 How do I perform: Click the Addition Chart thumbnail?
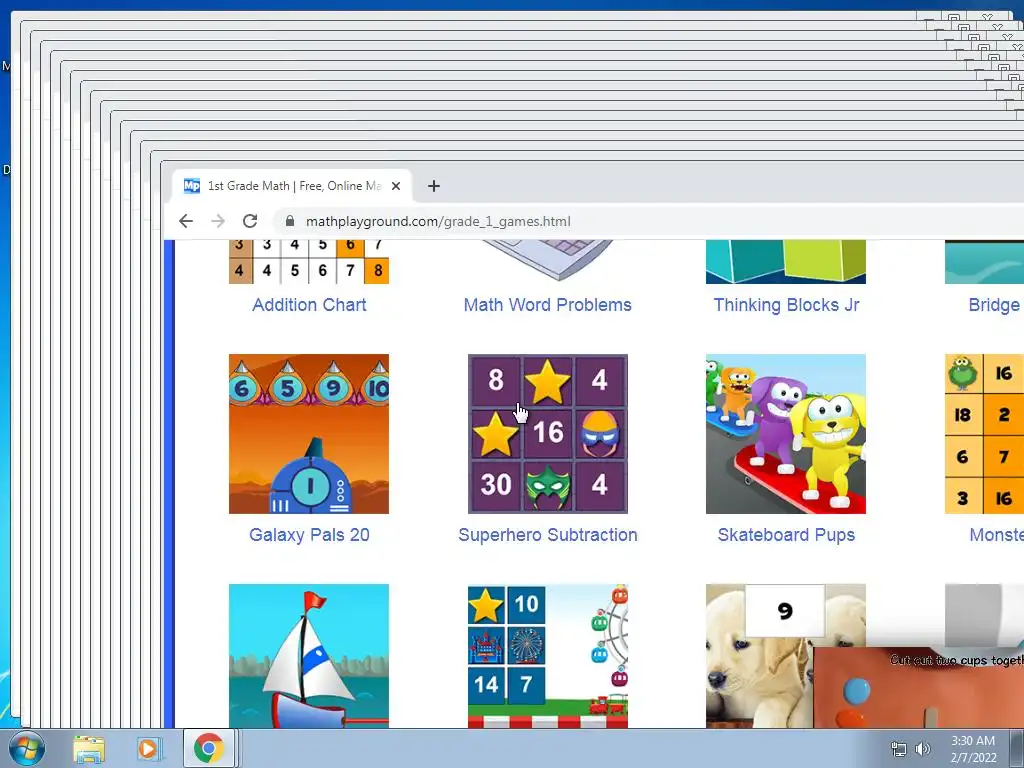pos(309,262)
